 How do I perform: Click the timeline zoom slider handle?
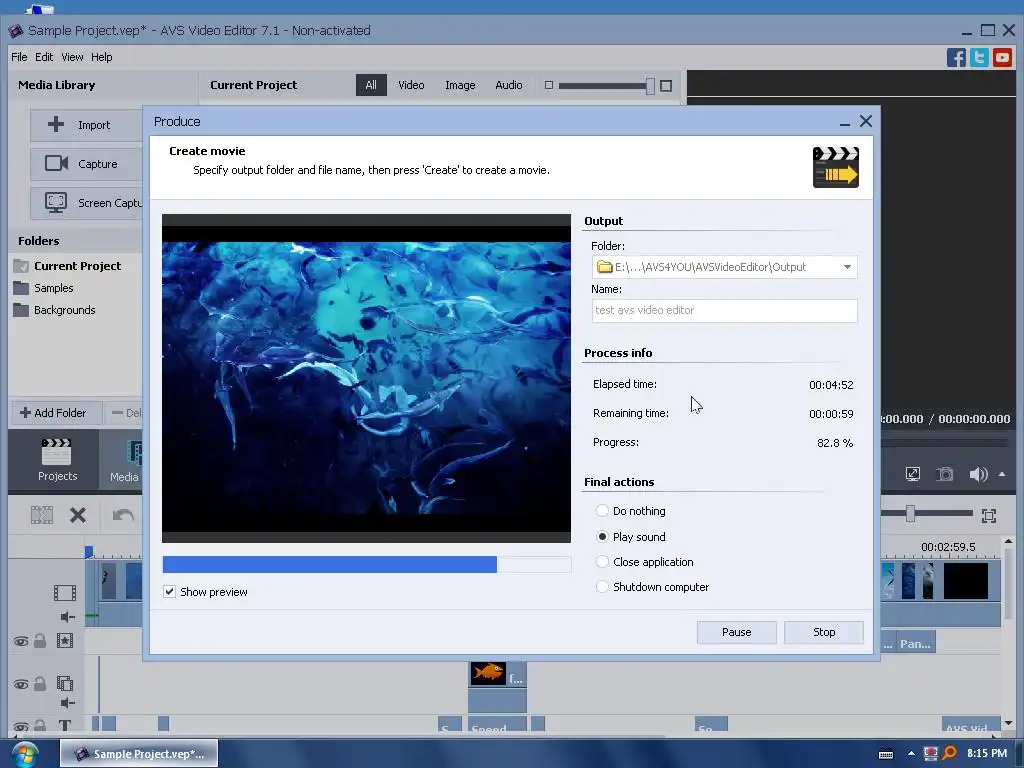click(x=910, y=514)
